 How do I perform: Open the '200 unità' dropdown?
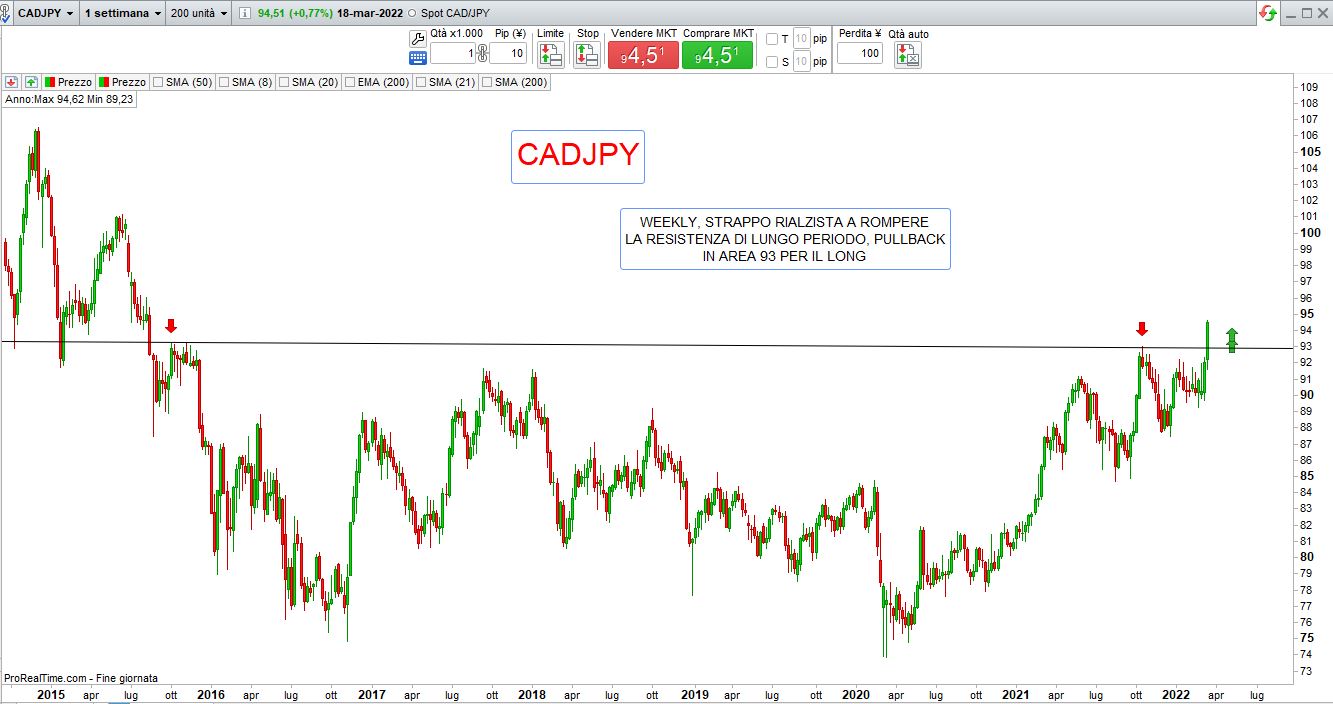tap(199, 13)
